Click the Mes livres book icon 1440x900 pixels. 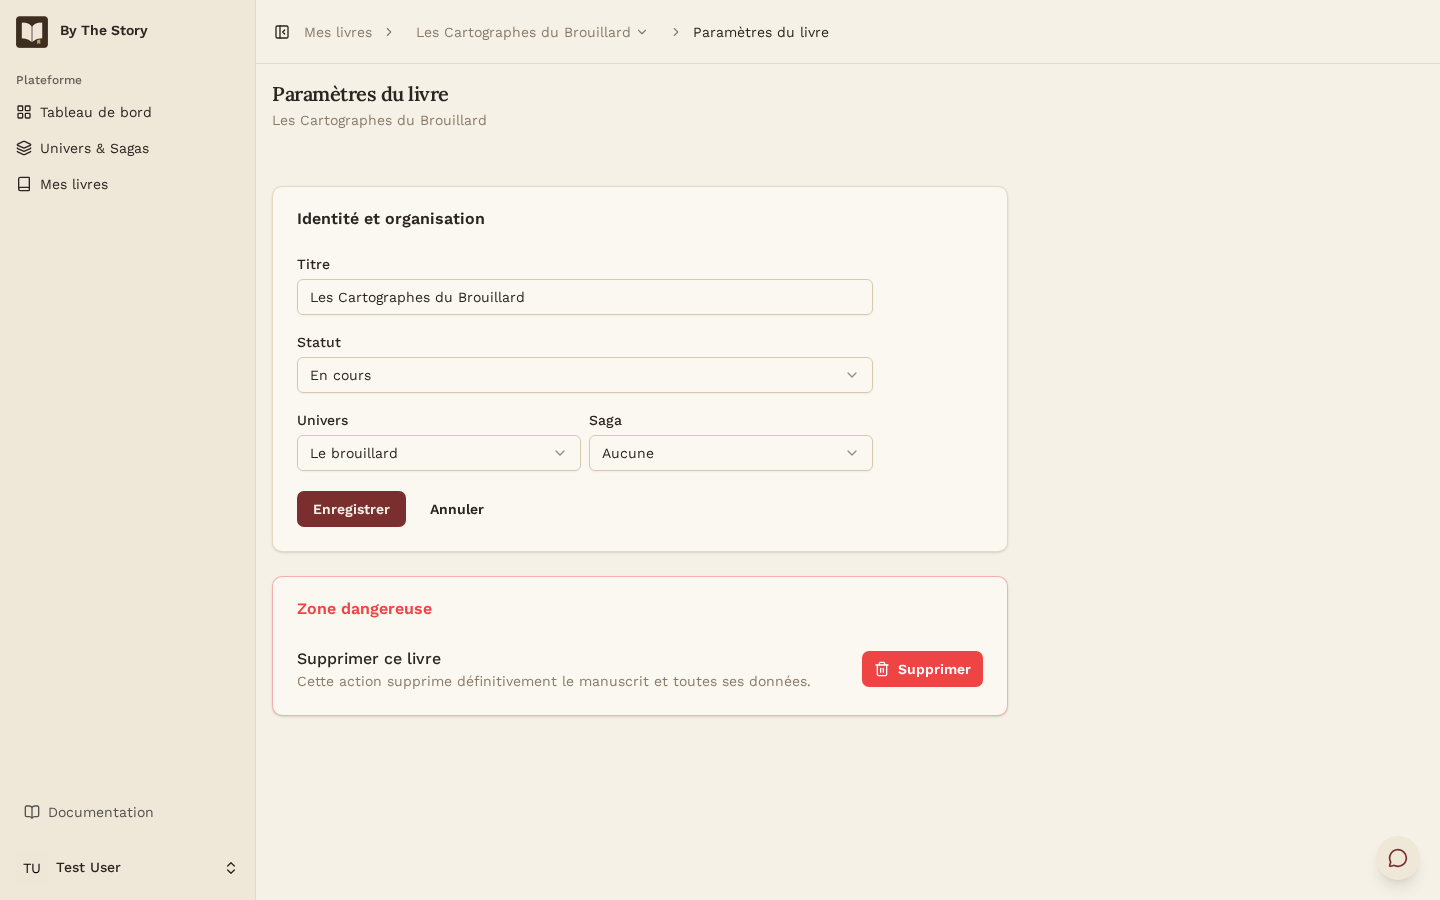pos(24,184)
